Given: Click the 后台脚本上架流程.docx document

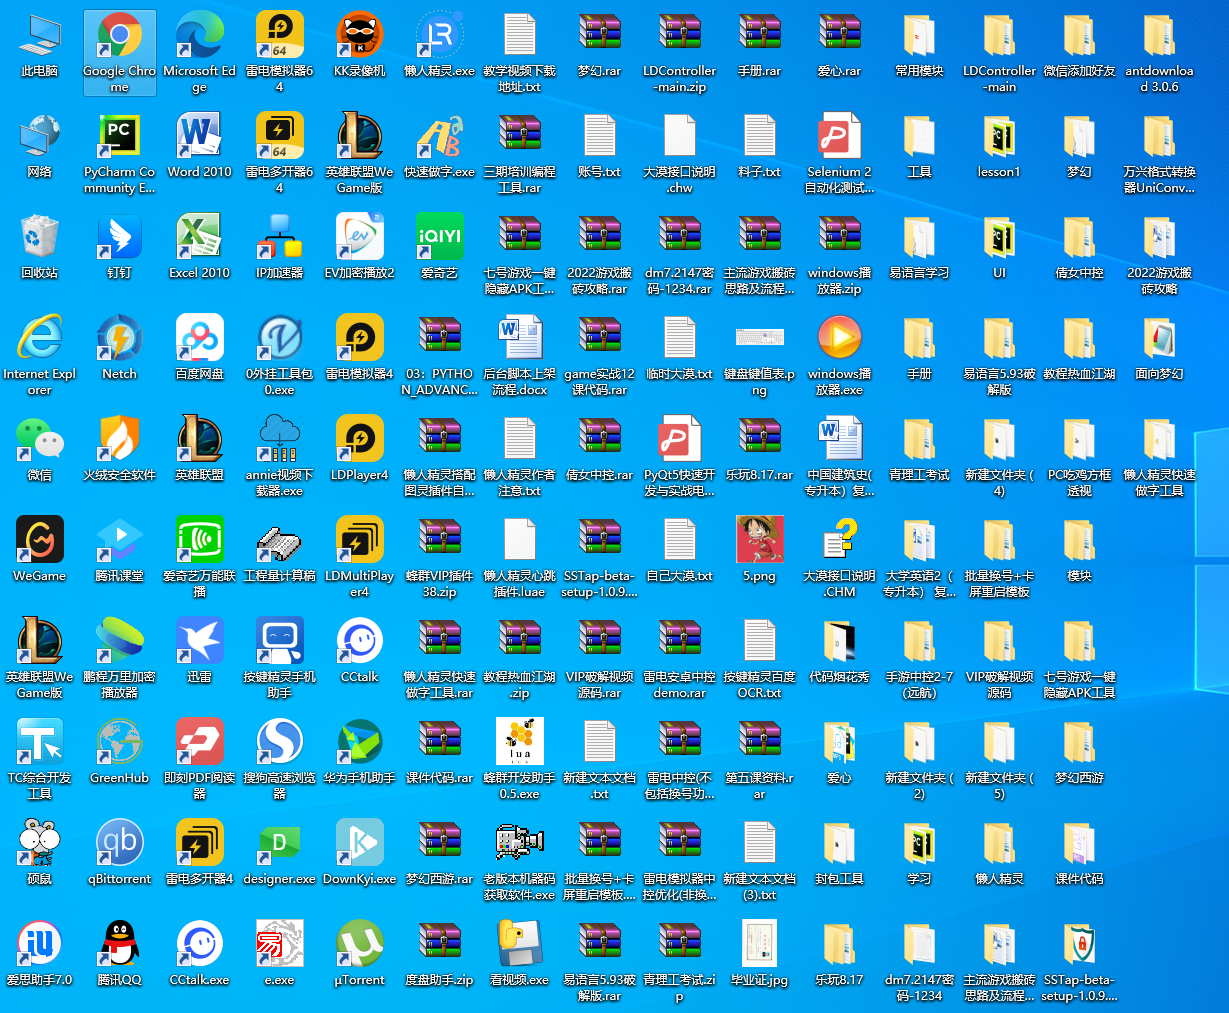Looking at the screenshot, I should pyautogui.click(x=520, y=356).
